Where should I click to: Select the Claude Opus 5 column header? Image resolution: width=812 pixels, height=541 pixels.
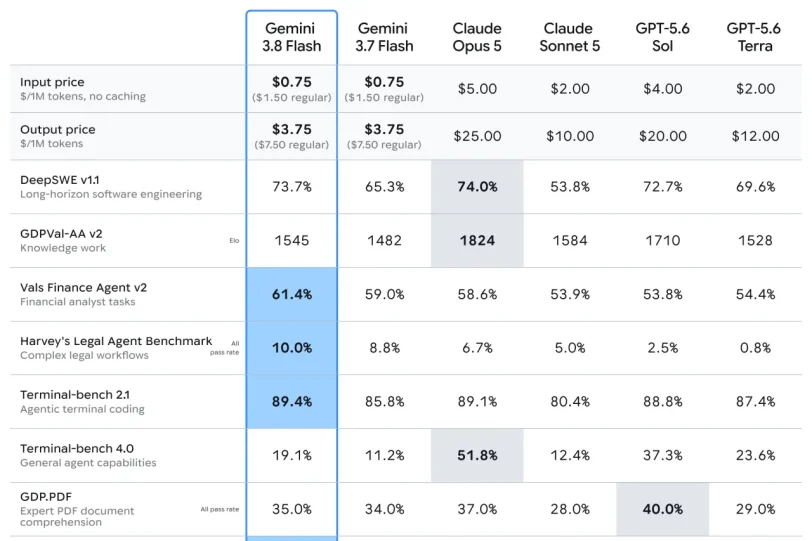pyautogui.click(x=477, y=37)
